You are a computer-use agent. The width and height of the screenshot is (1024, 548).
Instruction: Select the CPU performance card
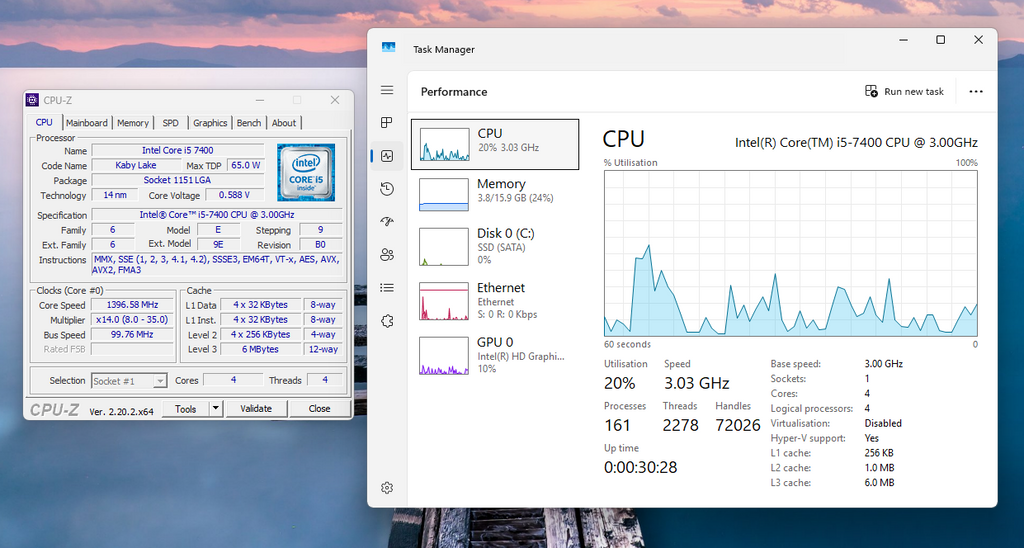495,144
